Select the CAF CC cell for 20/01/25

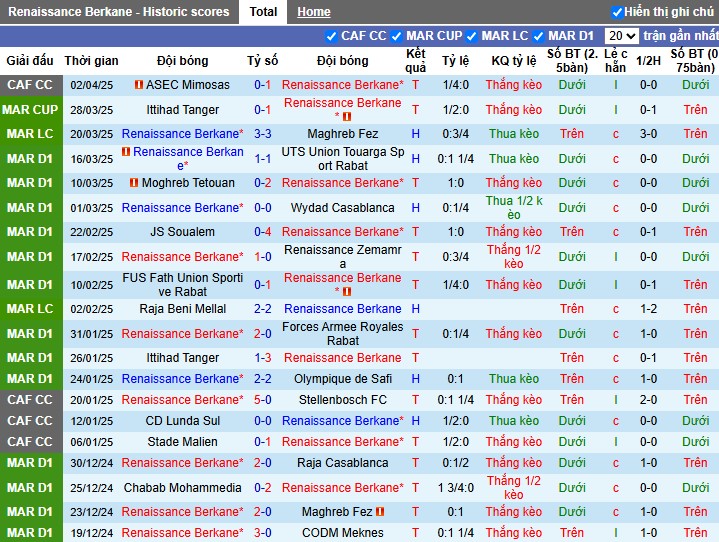point(30,400)
